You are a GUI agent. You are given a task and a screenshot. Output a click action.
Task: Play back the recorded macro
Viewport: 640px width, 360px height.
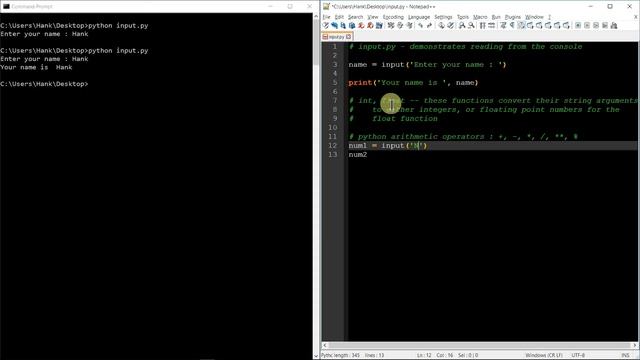click(596, 25)
